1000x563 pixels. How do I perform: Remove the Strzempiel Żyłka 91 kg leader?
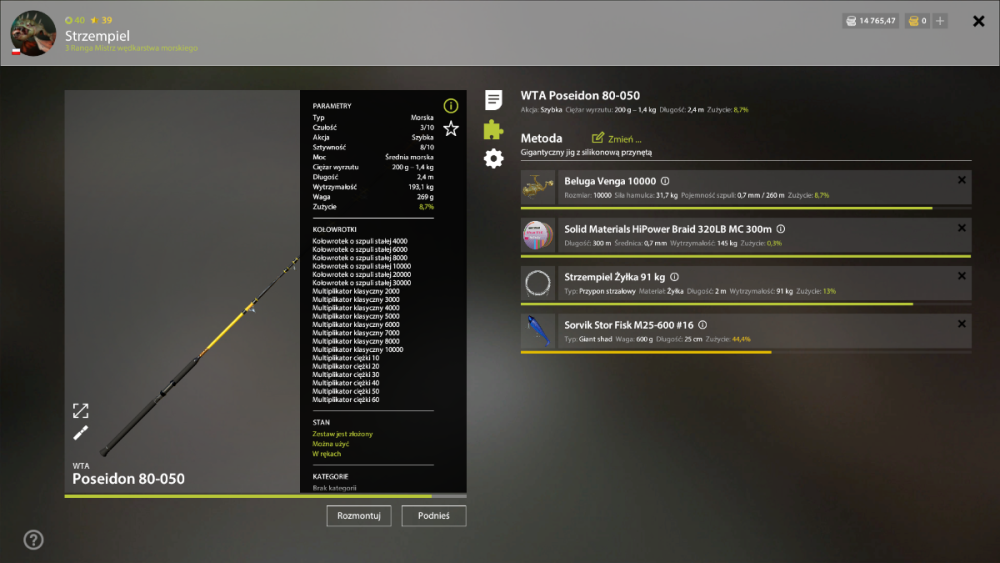click(x=962, y=276)
